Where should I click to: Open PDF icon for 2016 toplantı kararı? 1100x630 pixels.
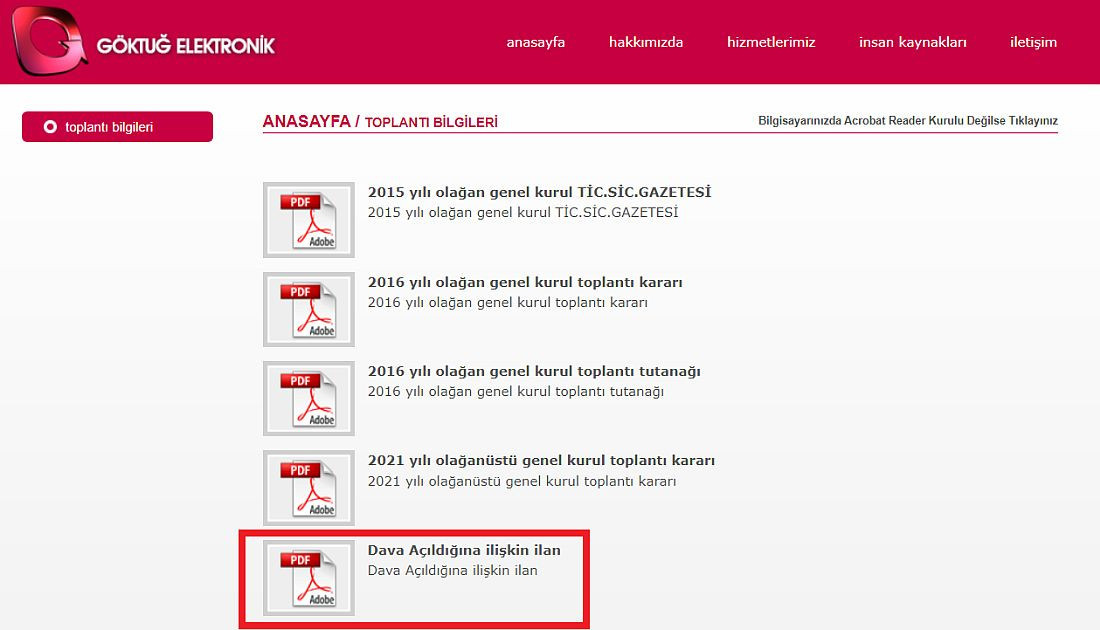309,309
